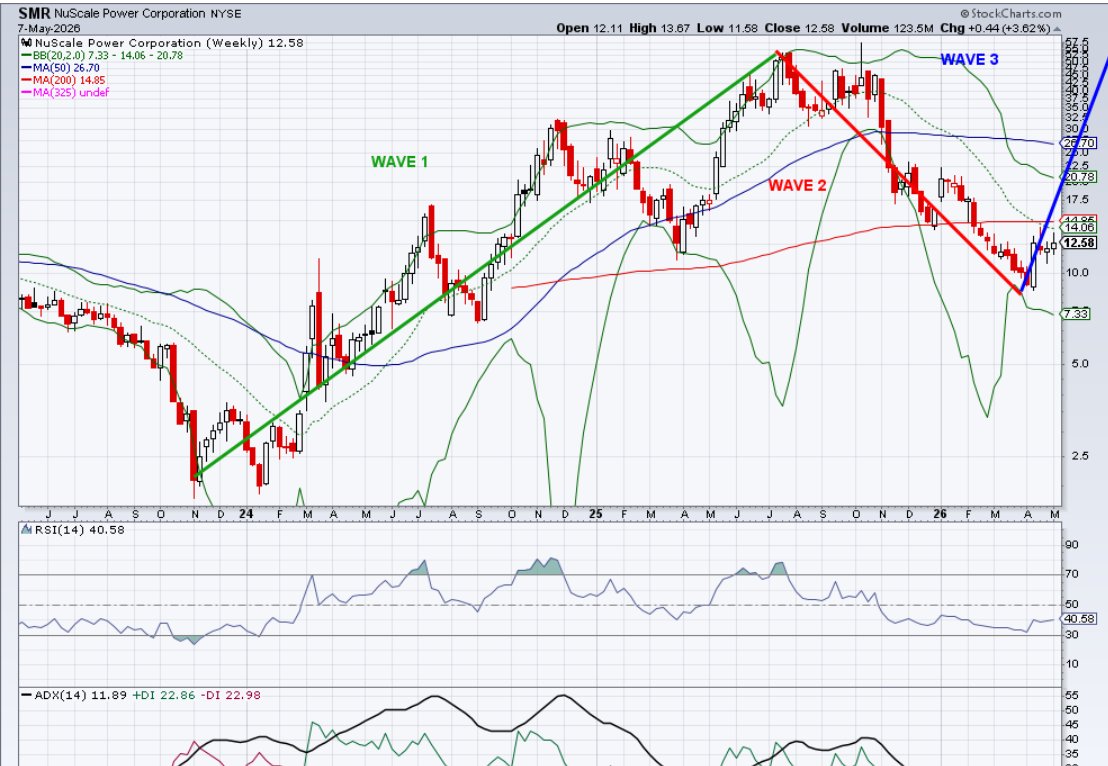Viewport: 1108px width, 766px height.
Task: Click the candlestick icon beside the NuScale legend
Action: (27, 43)
